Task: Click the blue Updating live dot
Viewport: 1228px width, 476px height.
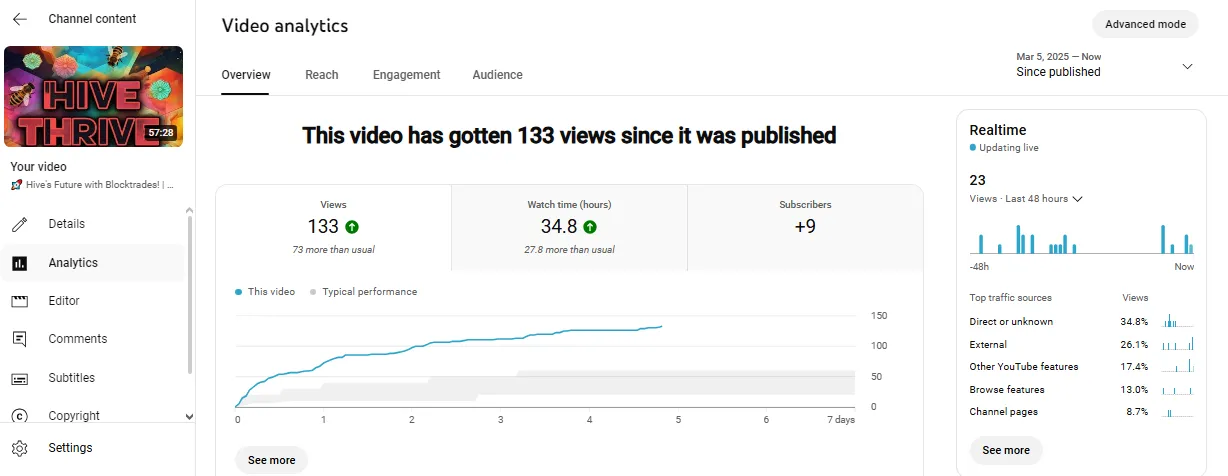Action: (973, 147)
